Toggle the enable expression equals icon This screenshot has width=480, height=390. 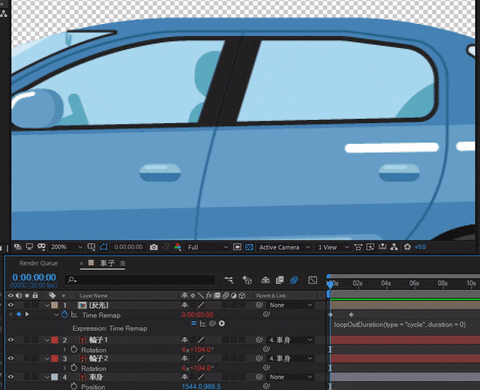[194, 323]
